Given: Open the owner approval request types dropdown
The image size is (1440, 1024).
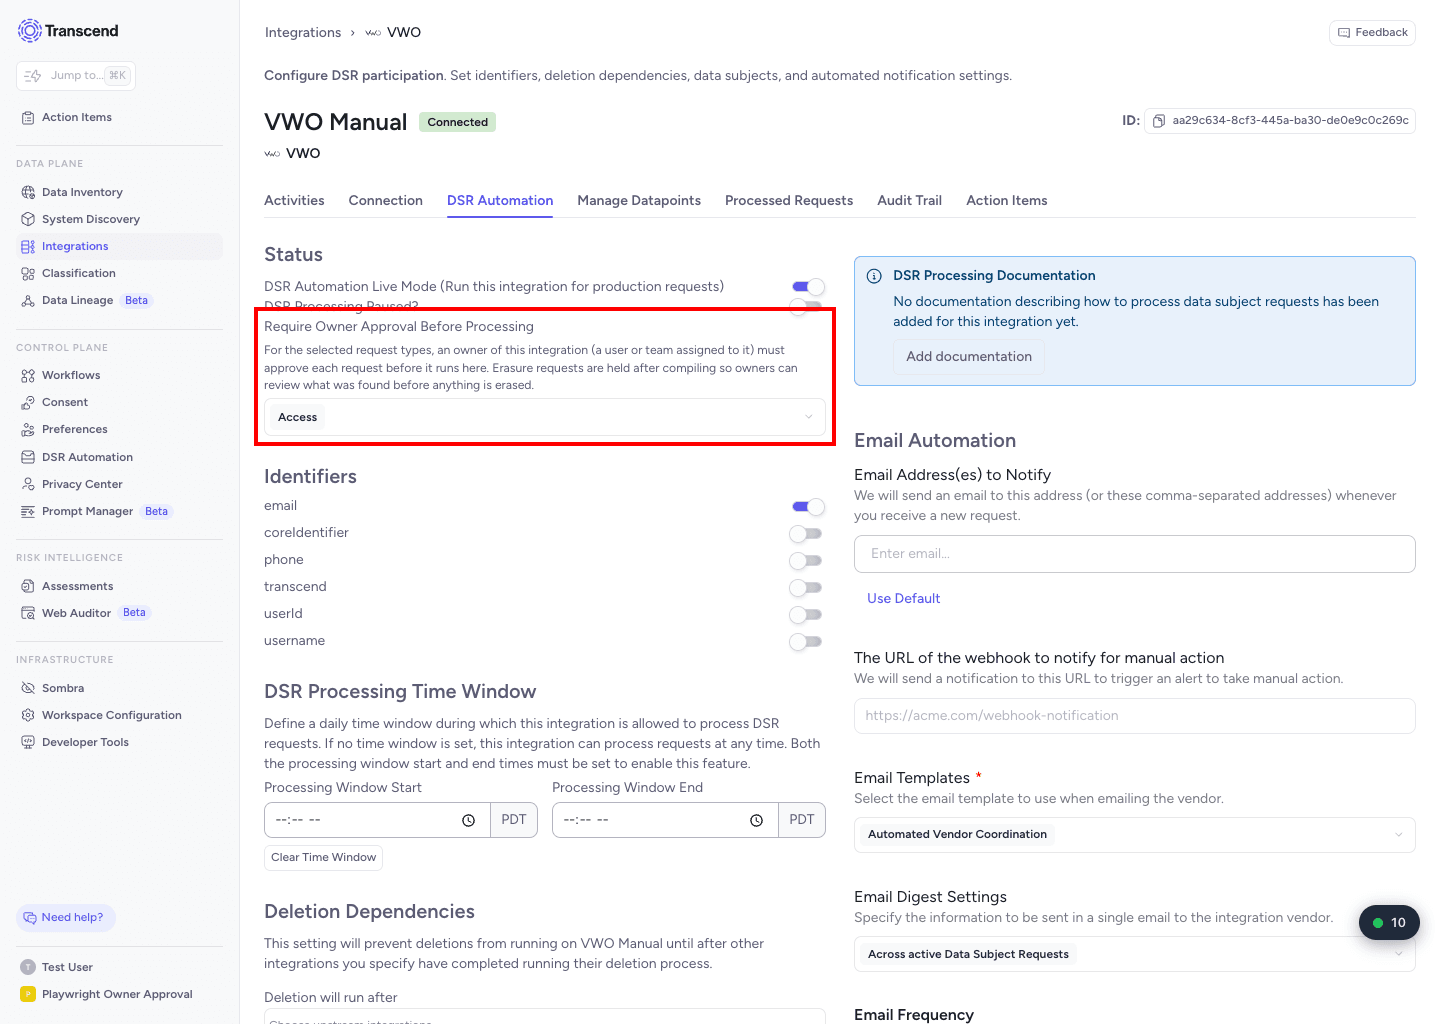Looking at the screenshot, I should pyautogui.click(x=545, y=417).
